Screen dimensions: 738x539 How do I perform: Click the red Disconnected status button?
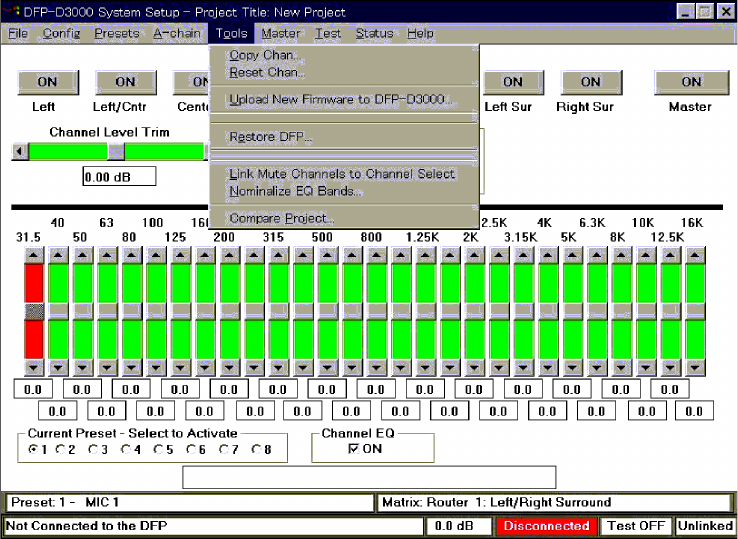click(546, 526)
